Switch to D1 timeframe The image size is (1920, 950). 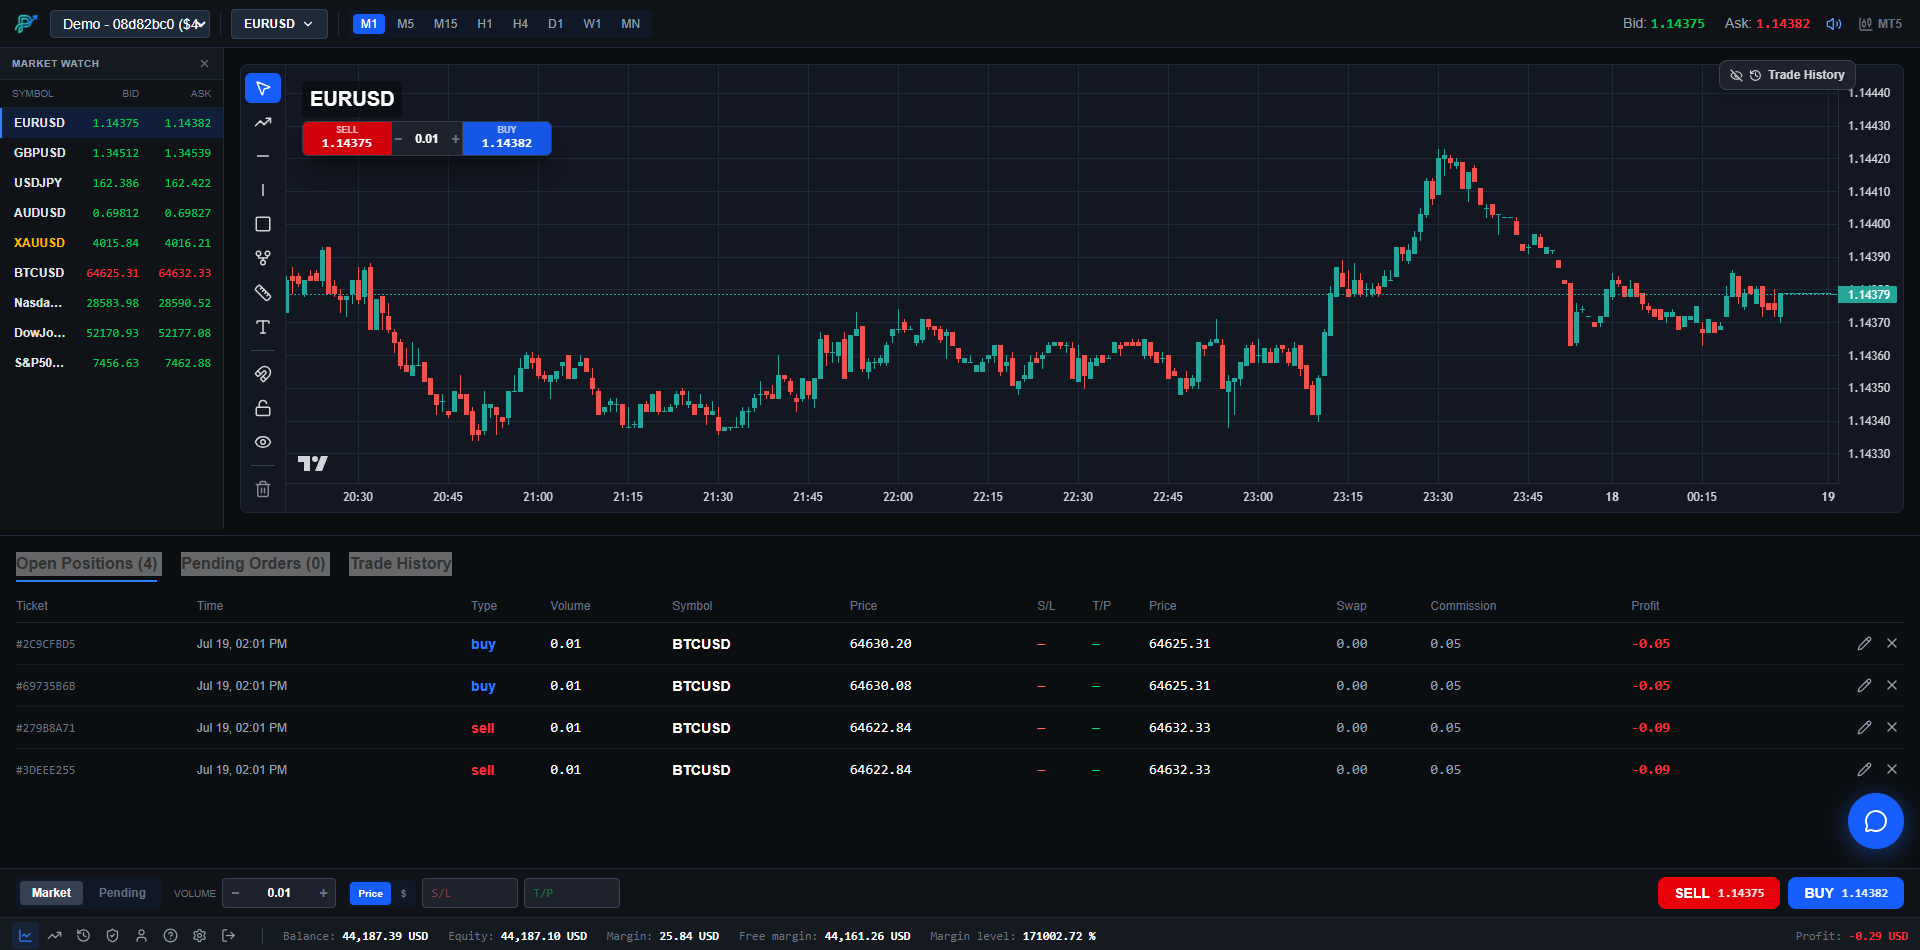coord(556,24)
